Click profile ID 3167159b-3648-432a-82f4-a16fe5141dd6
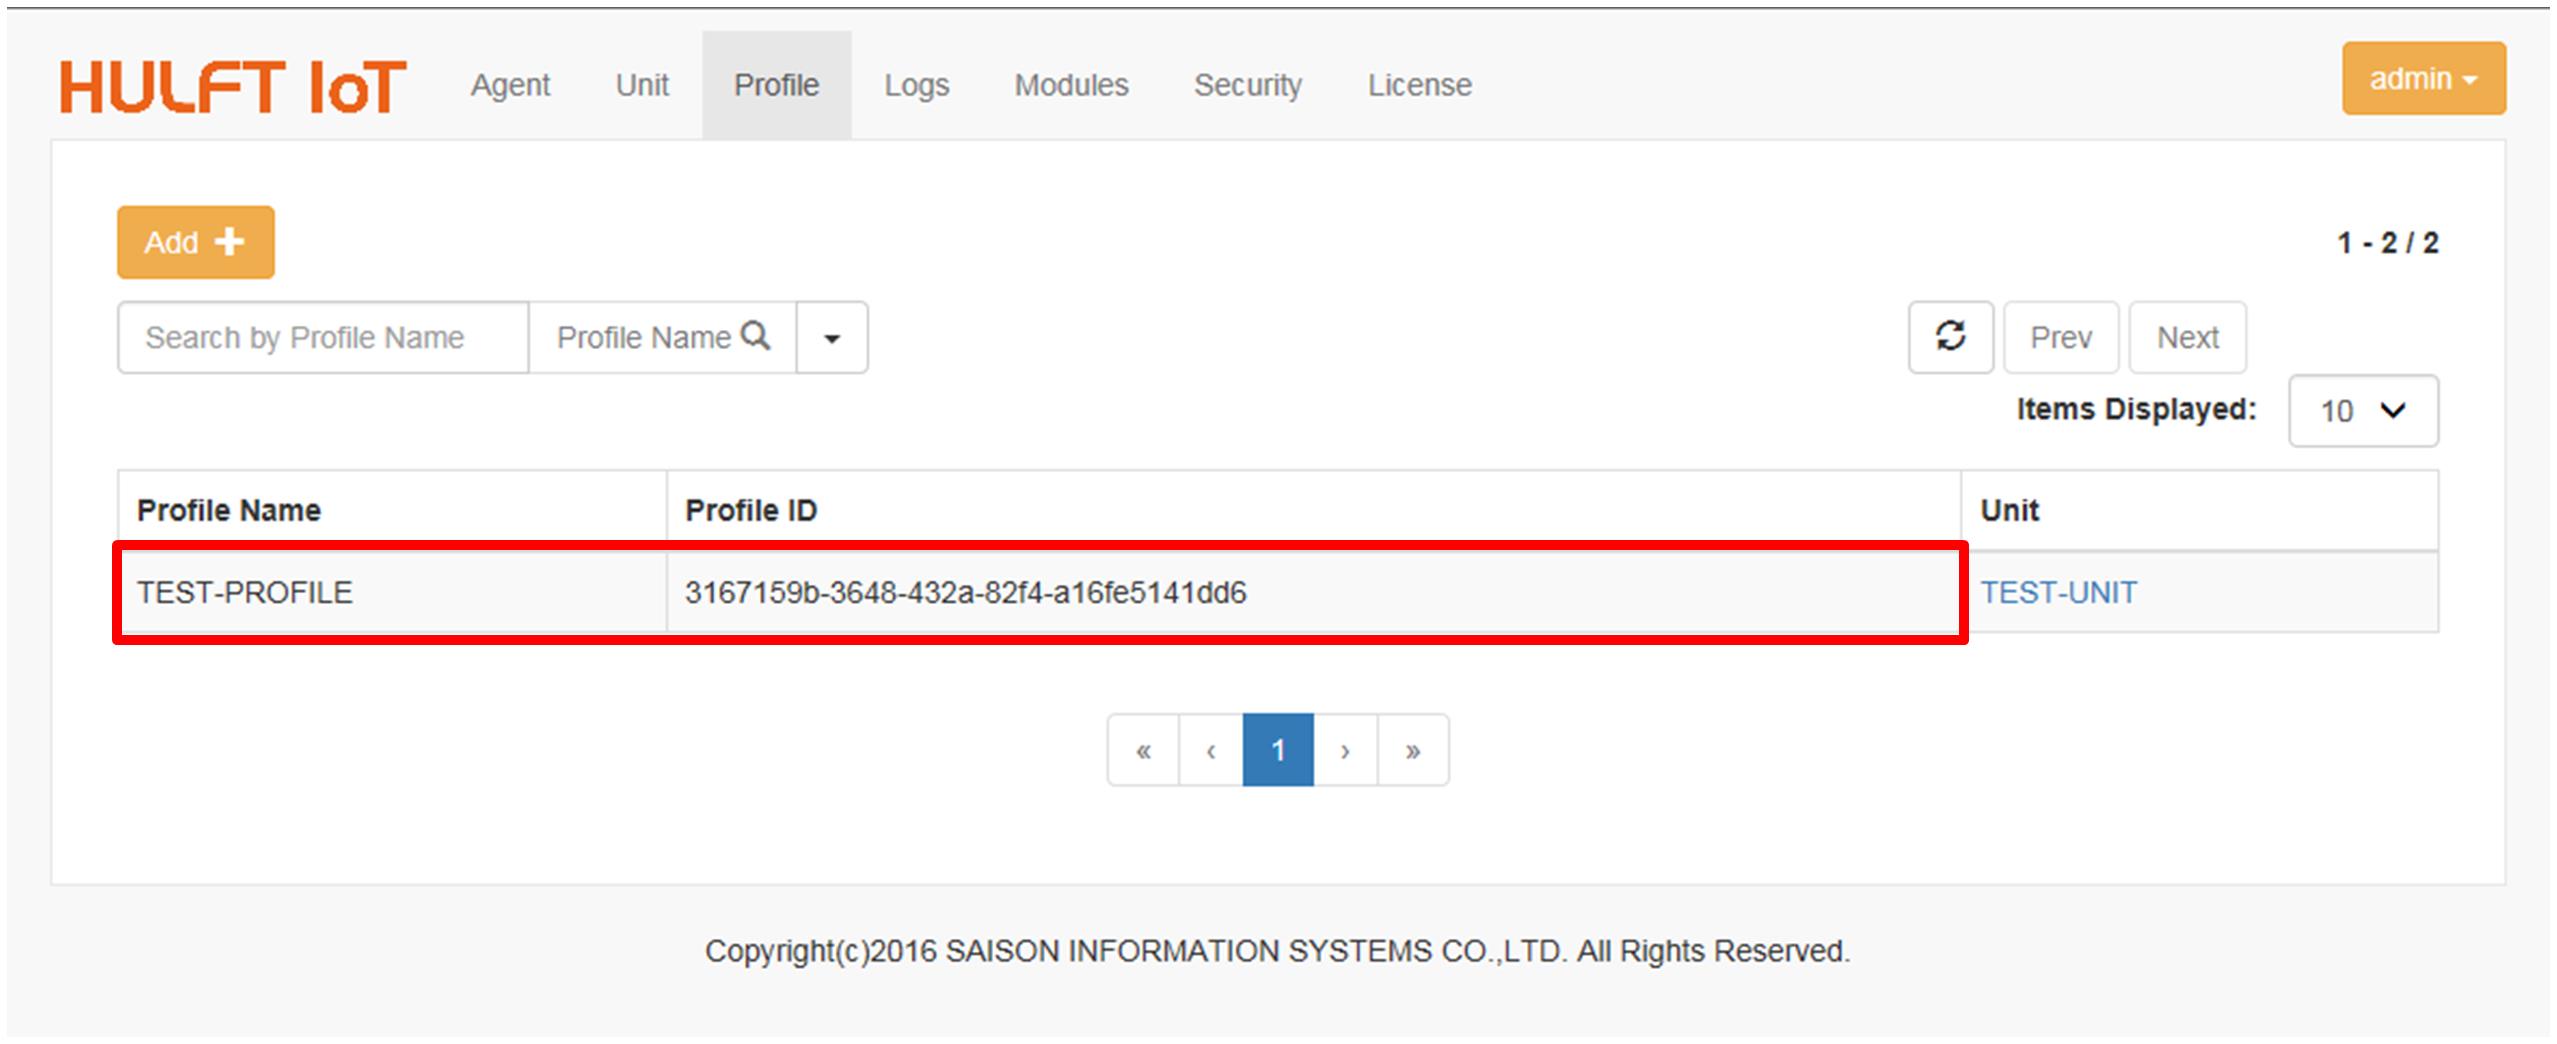This screenshot has height=1044, width=2557. point(965,593)
